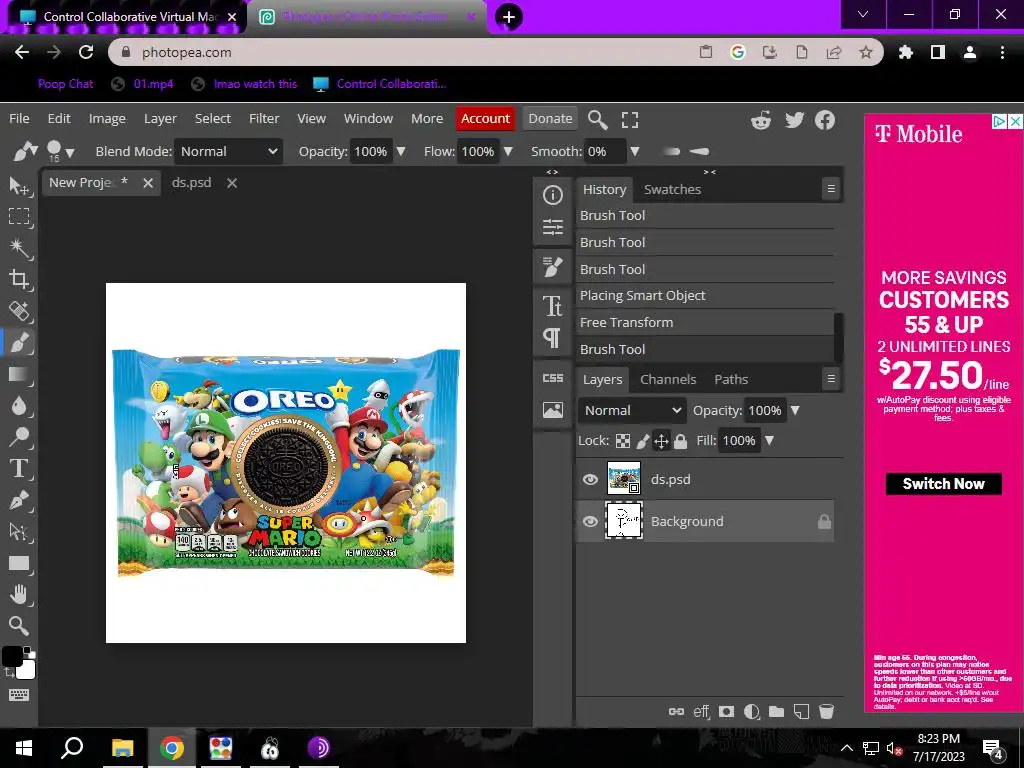Open the Reddit link icon
The image size is (1024, 768).
[761, 120]
